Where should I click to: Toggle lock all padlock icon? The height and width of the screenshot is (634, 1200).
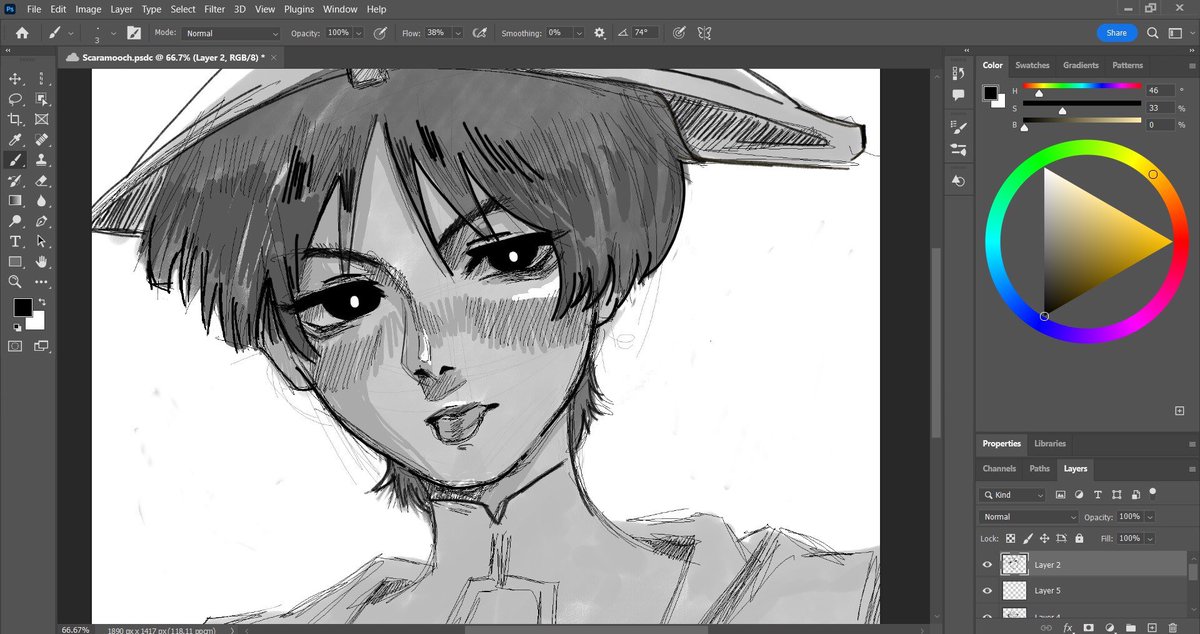tap(1077, 538)
